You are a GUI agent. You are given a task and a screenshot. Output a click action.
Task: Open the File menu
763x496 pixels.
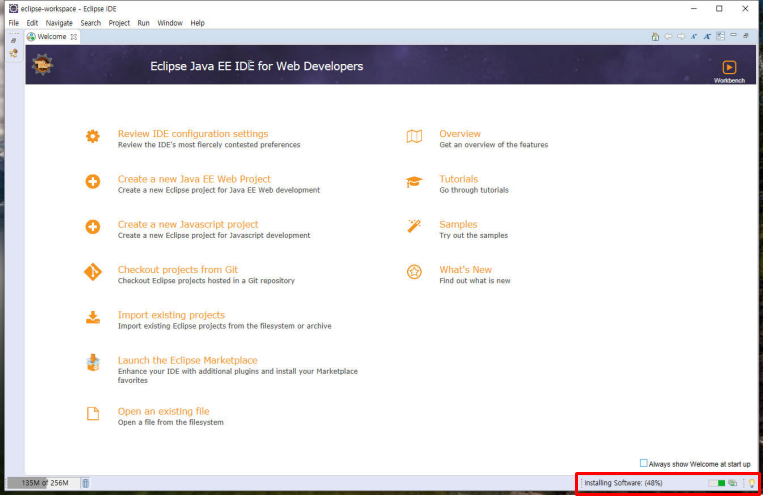pos(14,23)
